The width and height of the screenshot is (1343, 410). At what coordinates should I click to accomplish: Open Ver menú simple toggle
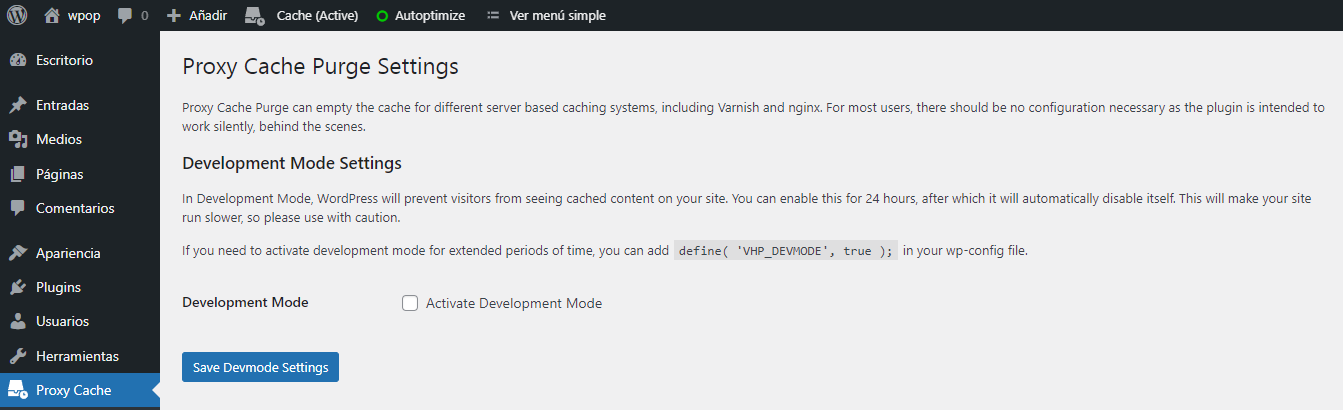point(546,16)
